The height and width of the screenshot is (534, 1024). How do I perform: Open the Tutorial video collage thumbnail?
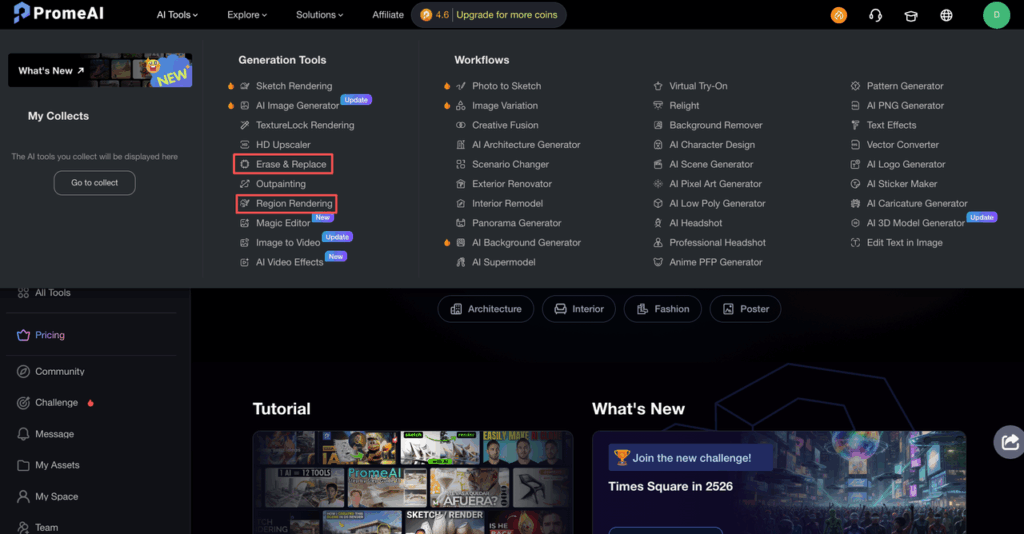click(413, 482)
